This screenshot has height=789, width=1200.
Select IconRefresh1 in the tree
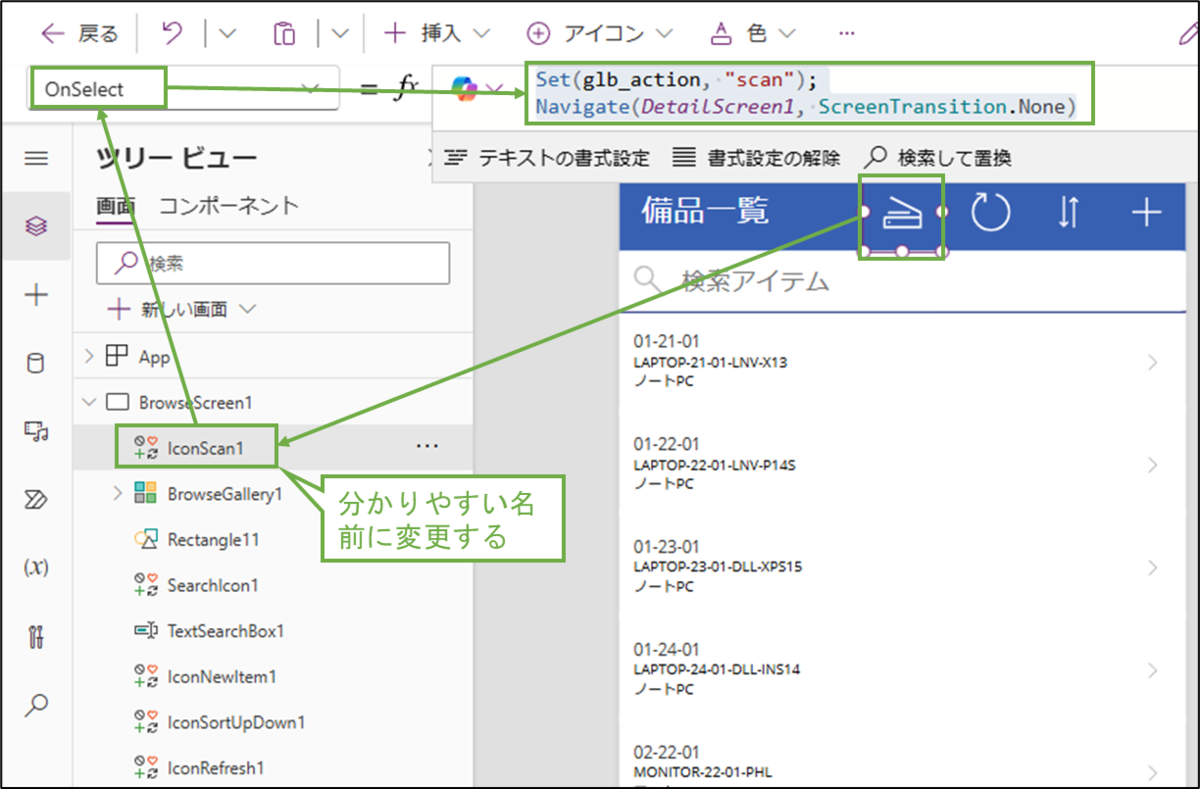[216, 768]
